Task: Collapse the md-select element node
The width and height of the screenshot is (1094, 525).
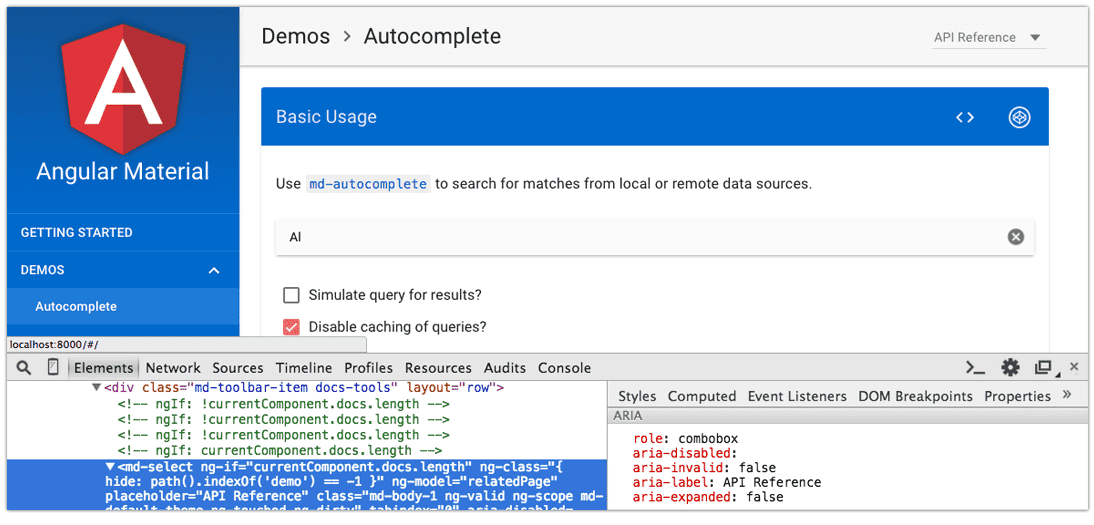Action: (110, 467)
